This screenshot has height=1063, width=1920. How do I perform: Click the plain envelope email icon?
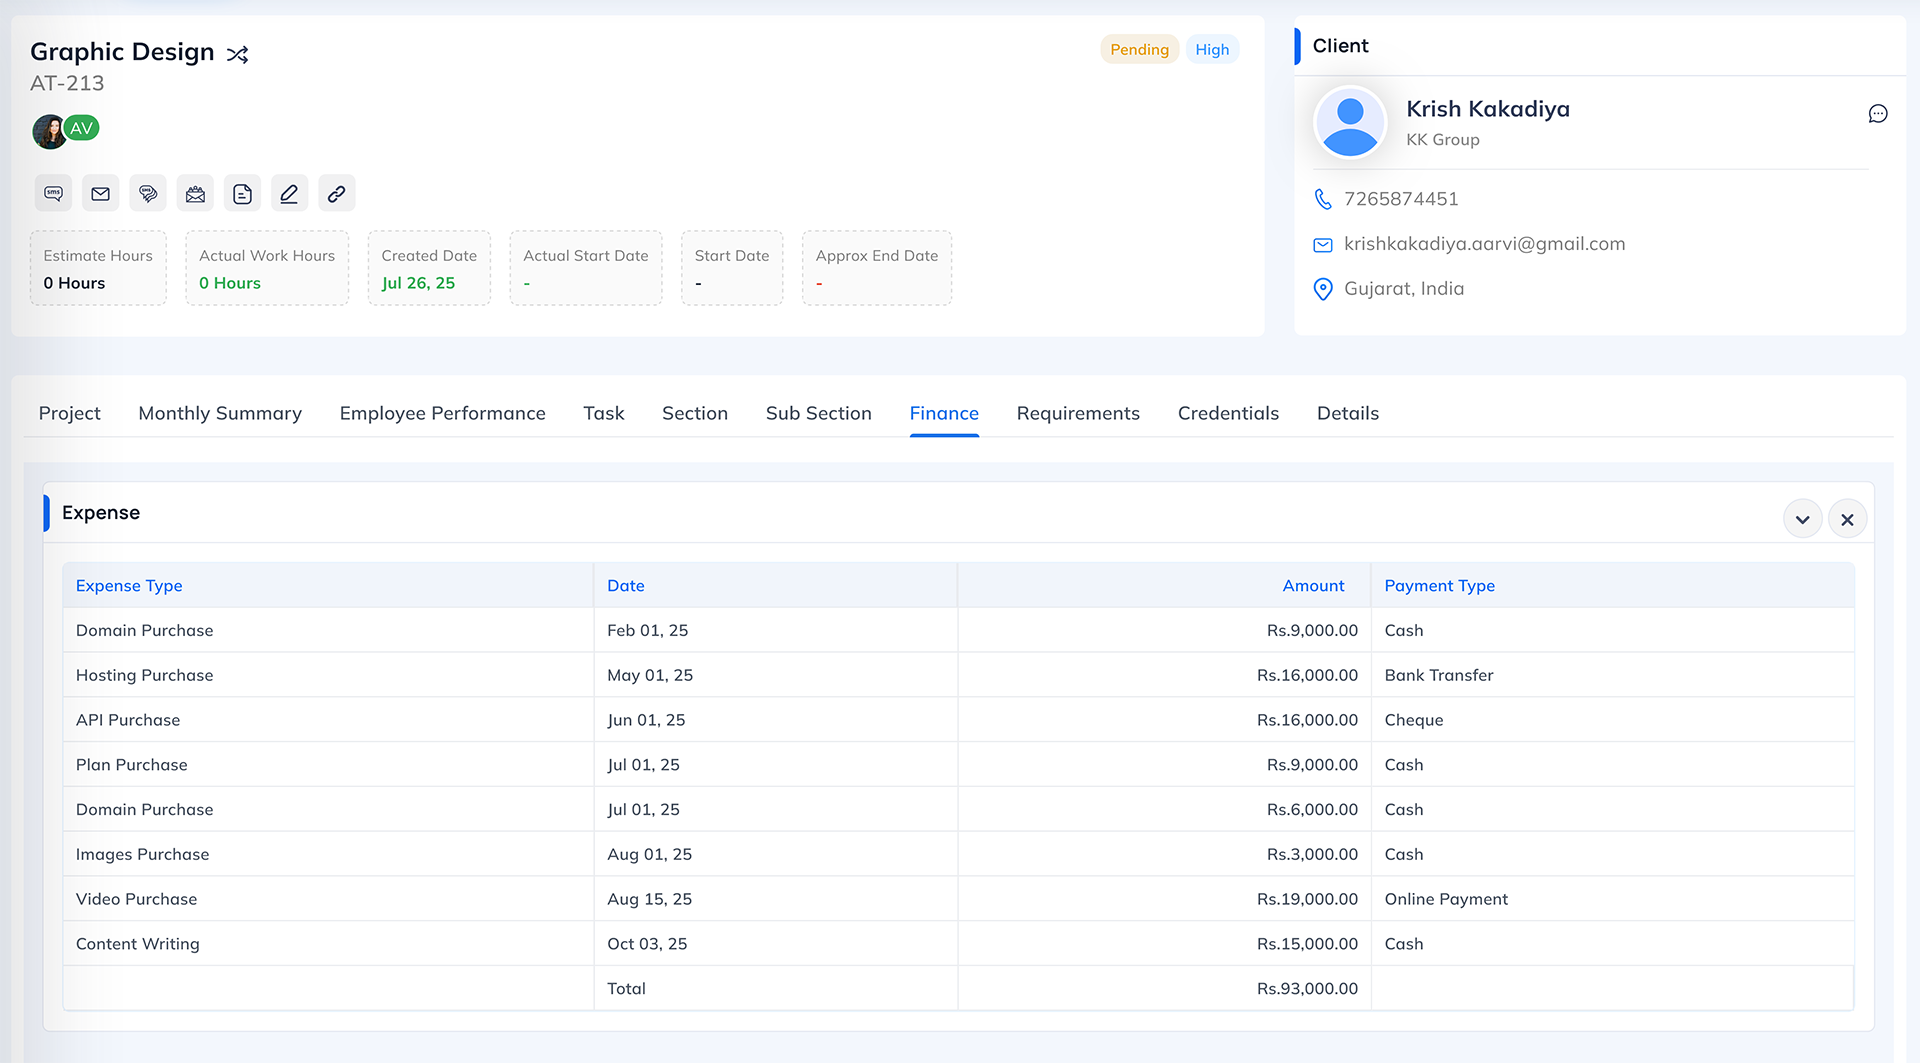tap(100, 194)
